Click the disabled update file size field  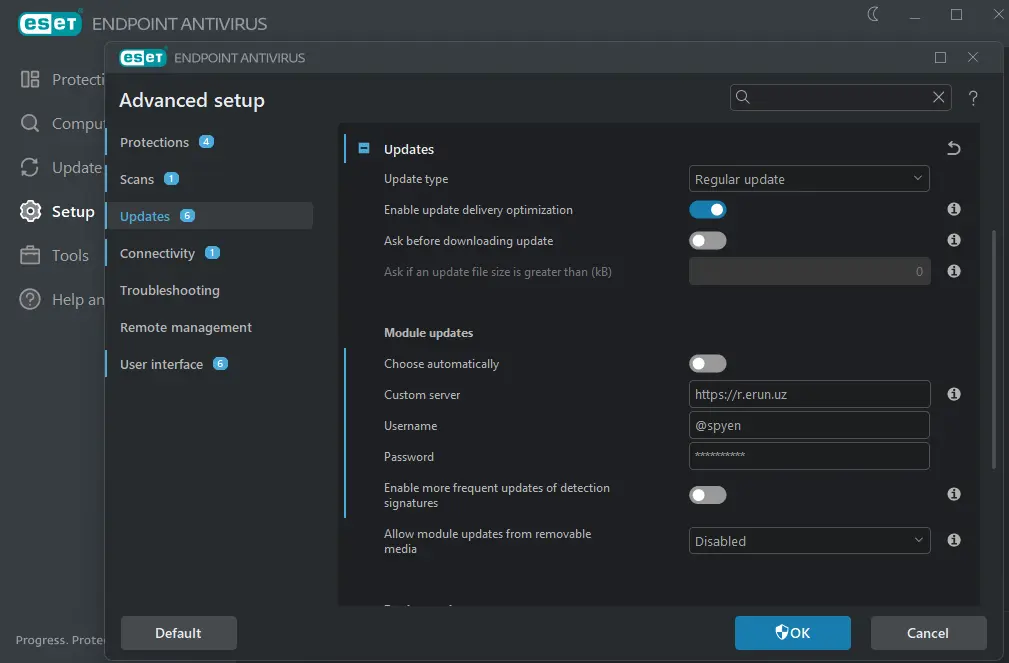809,271
